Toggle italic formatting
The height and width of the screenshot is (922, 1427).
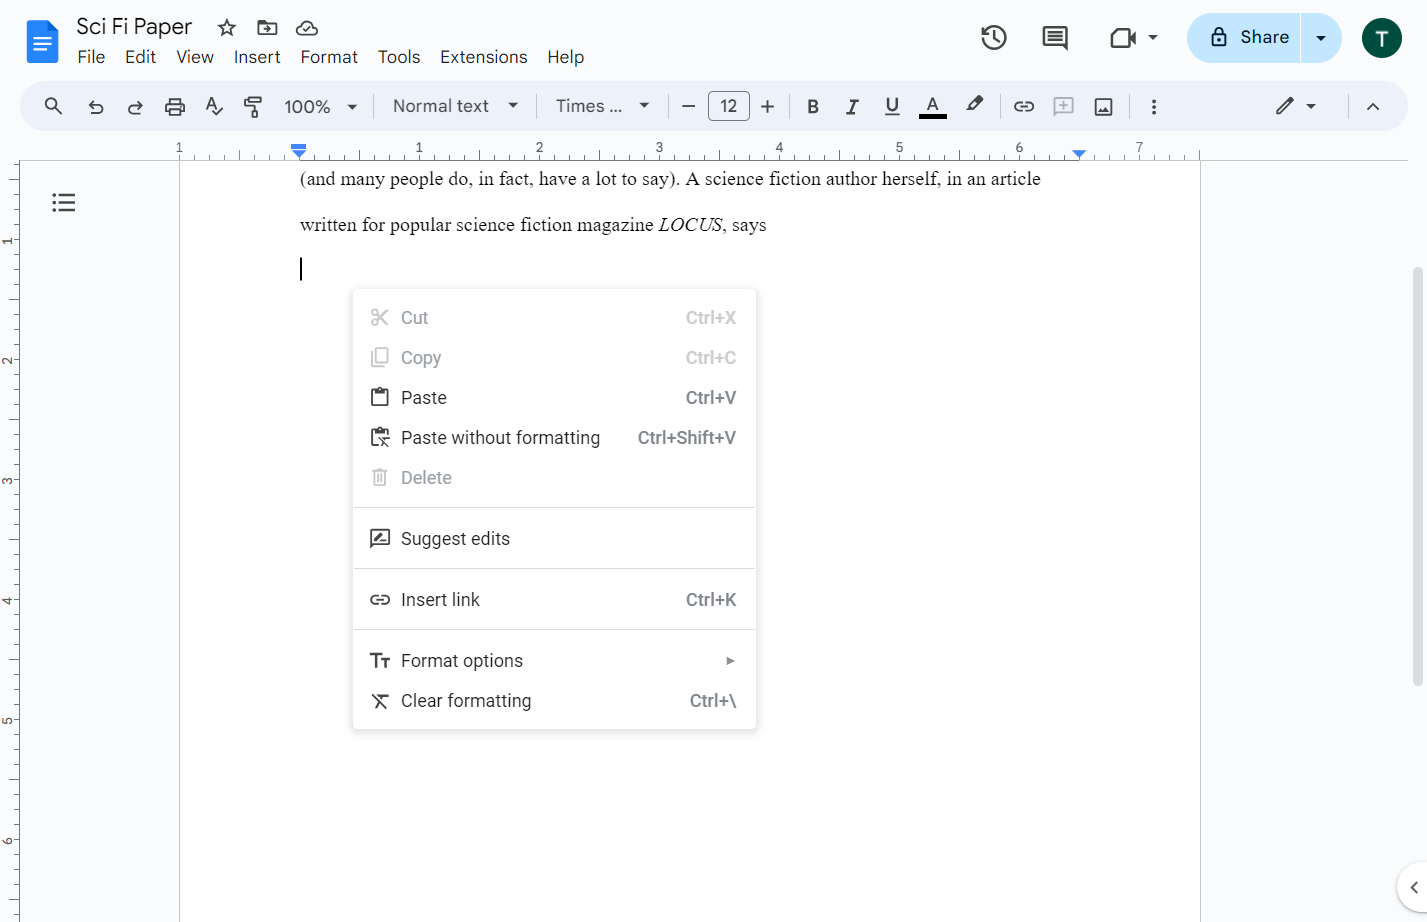(852, 107)
